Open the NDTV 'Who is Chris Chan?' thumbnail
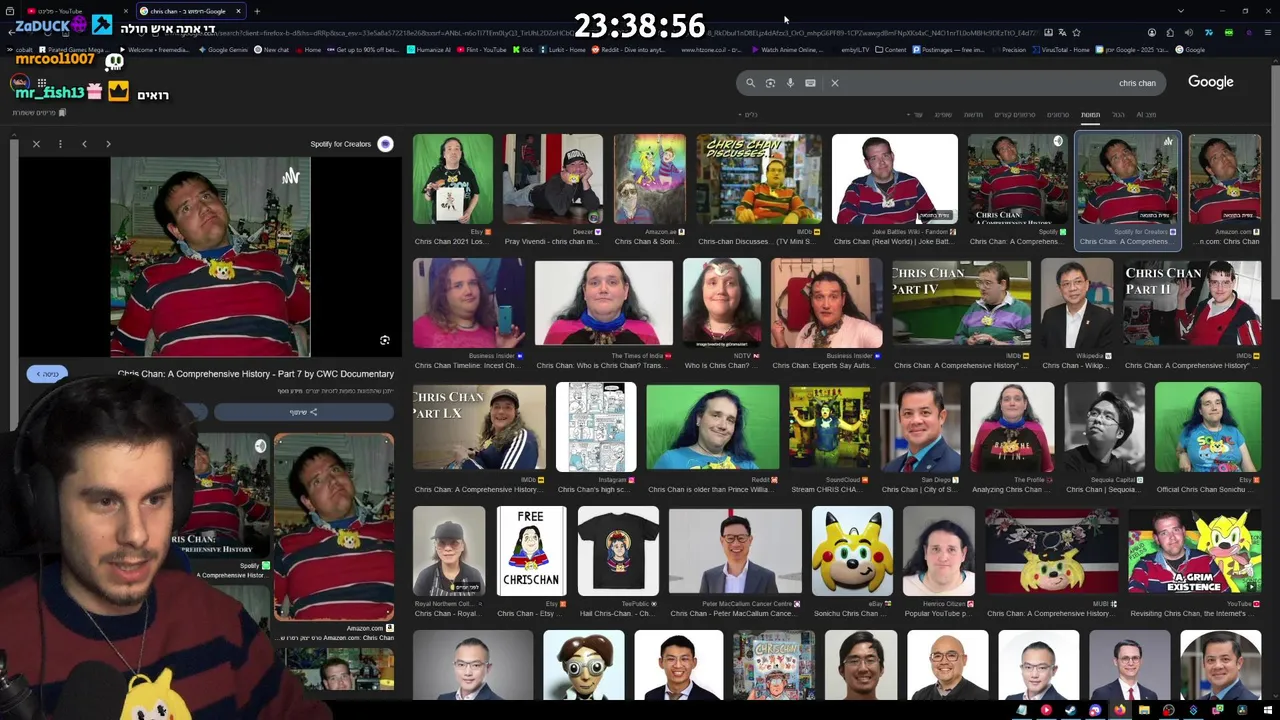Viewport: 1280px width, 720px height. 721,303
